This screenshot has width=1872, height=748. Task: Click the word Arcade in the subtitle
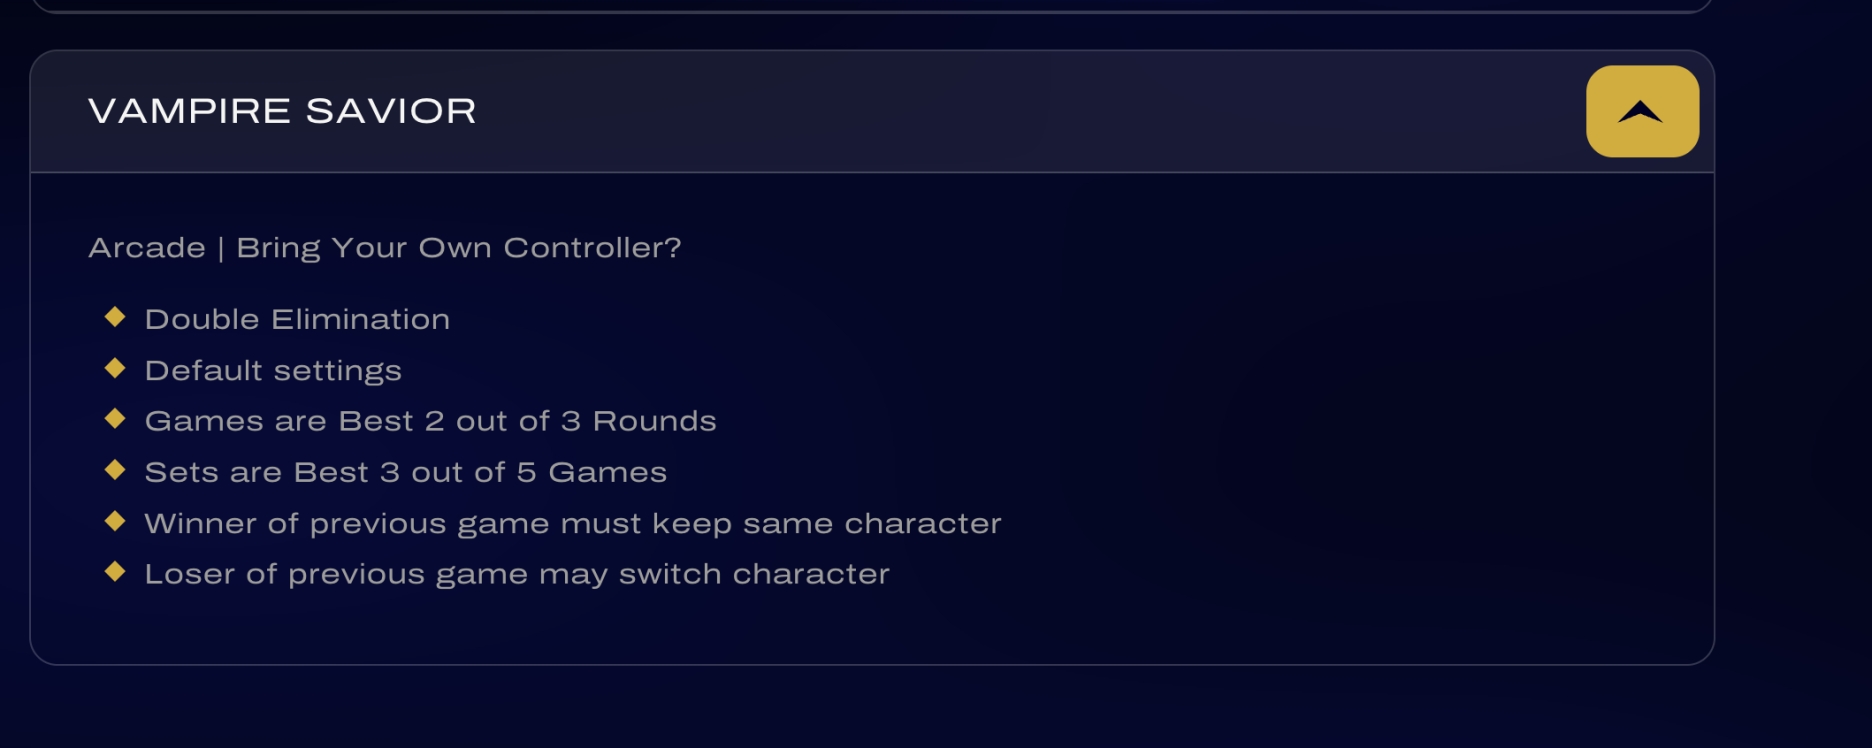click(x=147, y=248)
